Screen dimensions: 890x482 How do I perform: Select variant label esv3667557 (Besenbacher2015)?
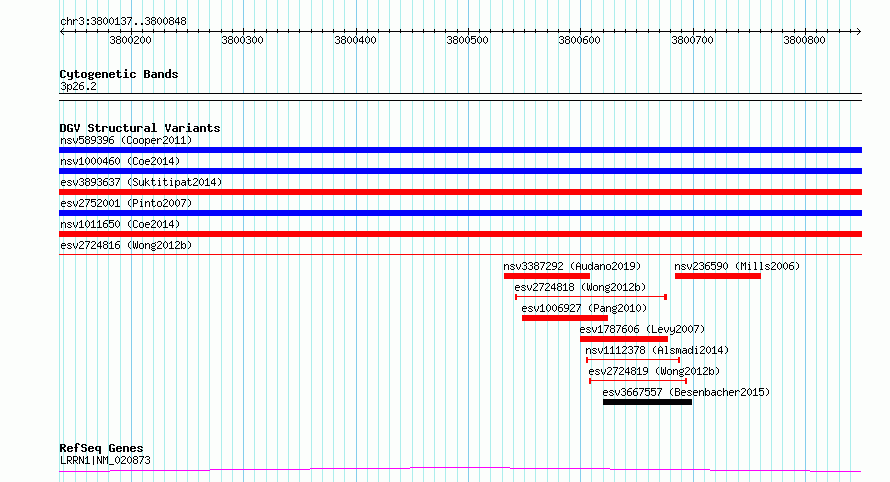686,392
